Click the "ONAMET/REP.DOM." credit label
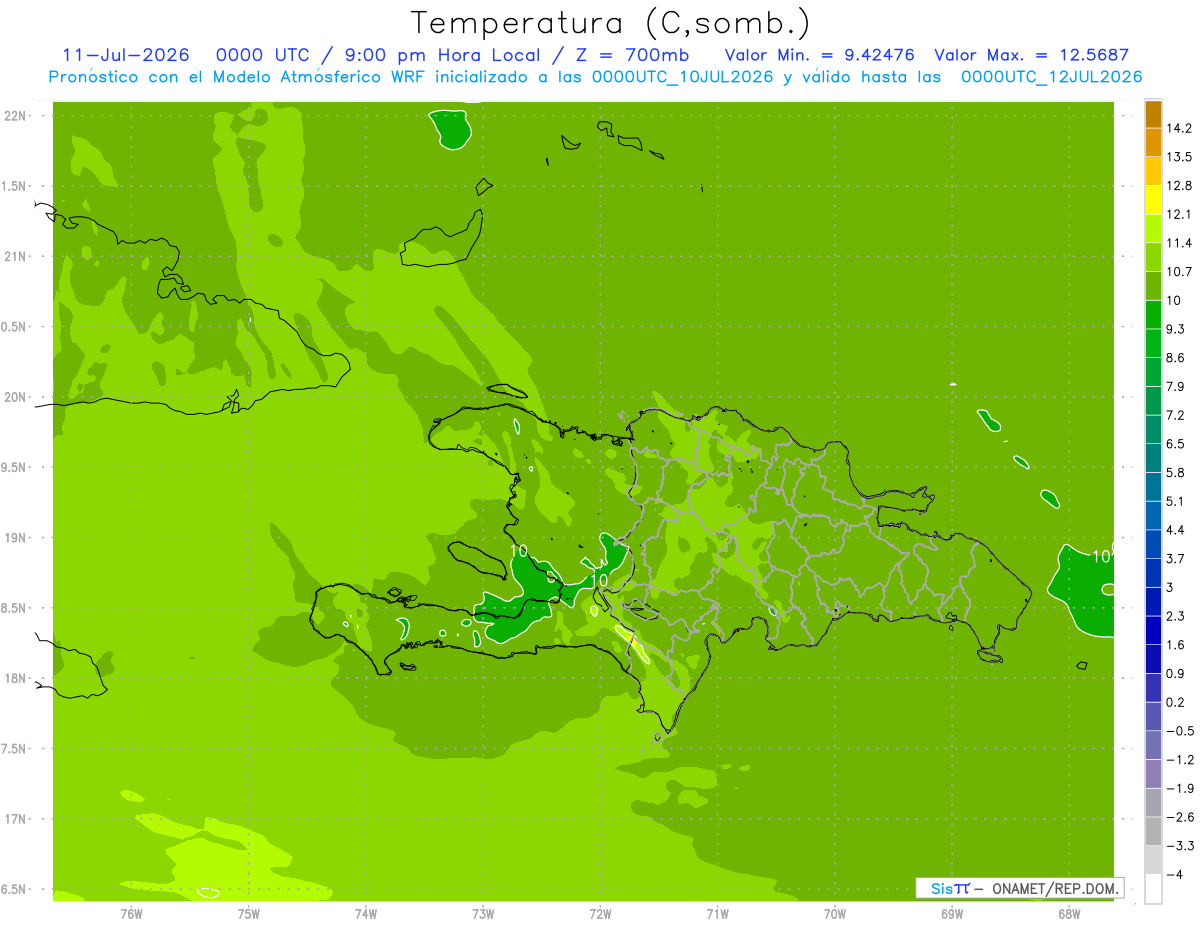Screen dimensions: 1200x927 pos(1055,888)
